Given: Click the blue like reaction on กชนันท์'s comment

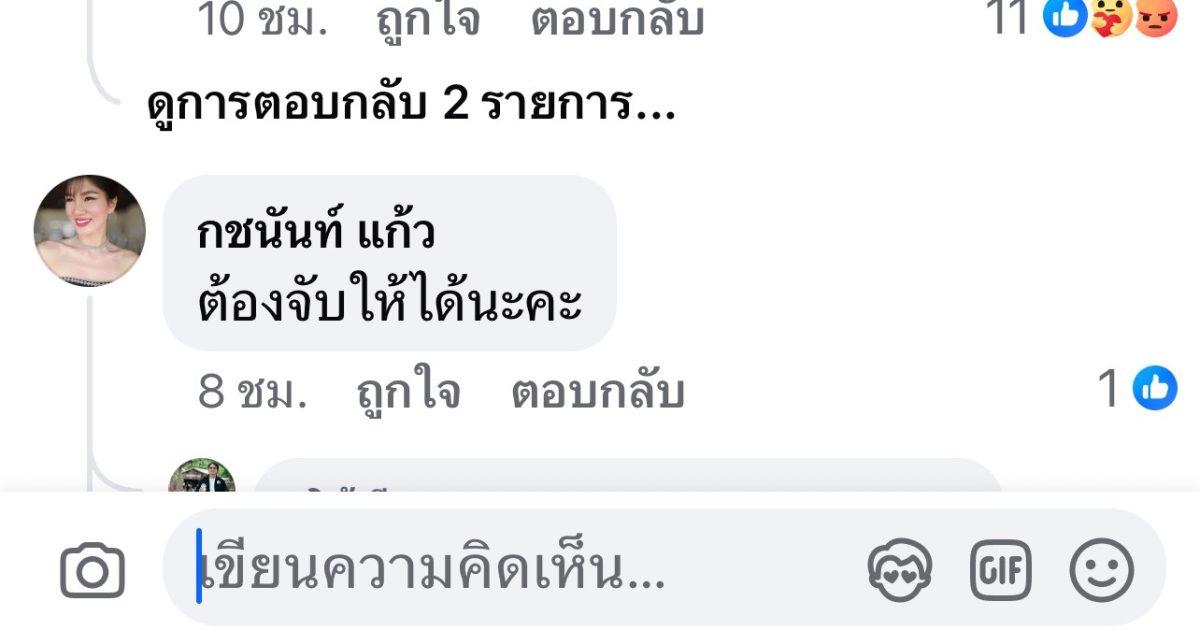Looking at the screenshot, I should click(1155, 388).
